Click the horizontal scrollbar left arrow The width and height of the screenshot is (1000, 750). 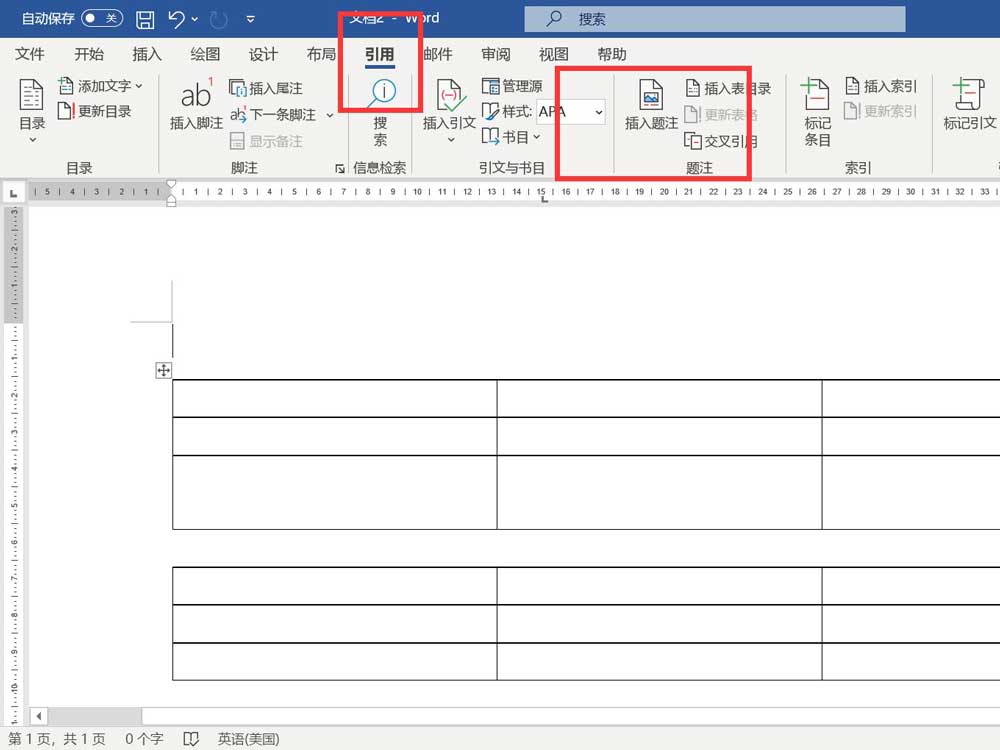[x=39, y=716]
